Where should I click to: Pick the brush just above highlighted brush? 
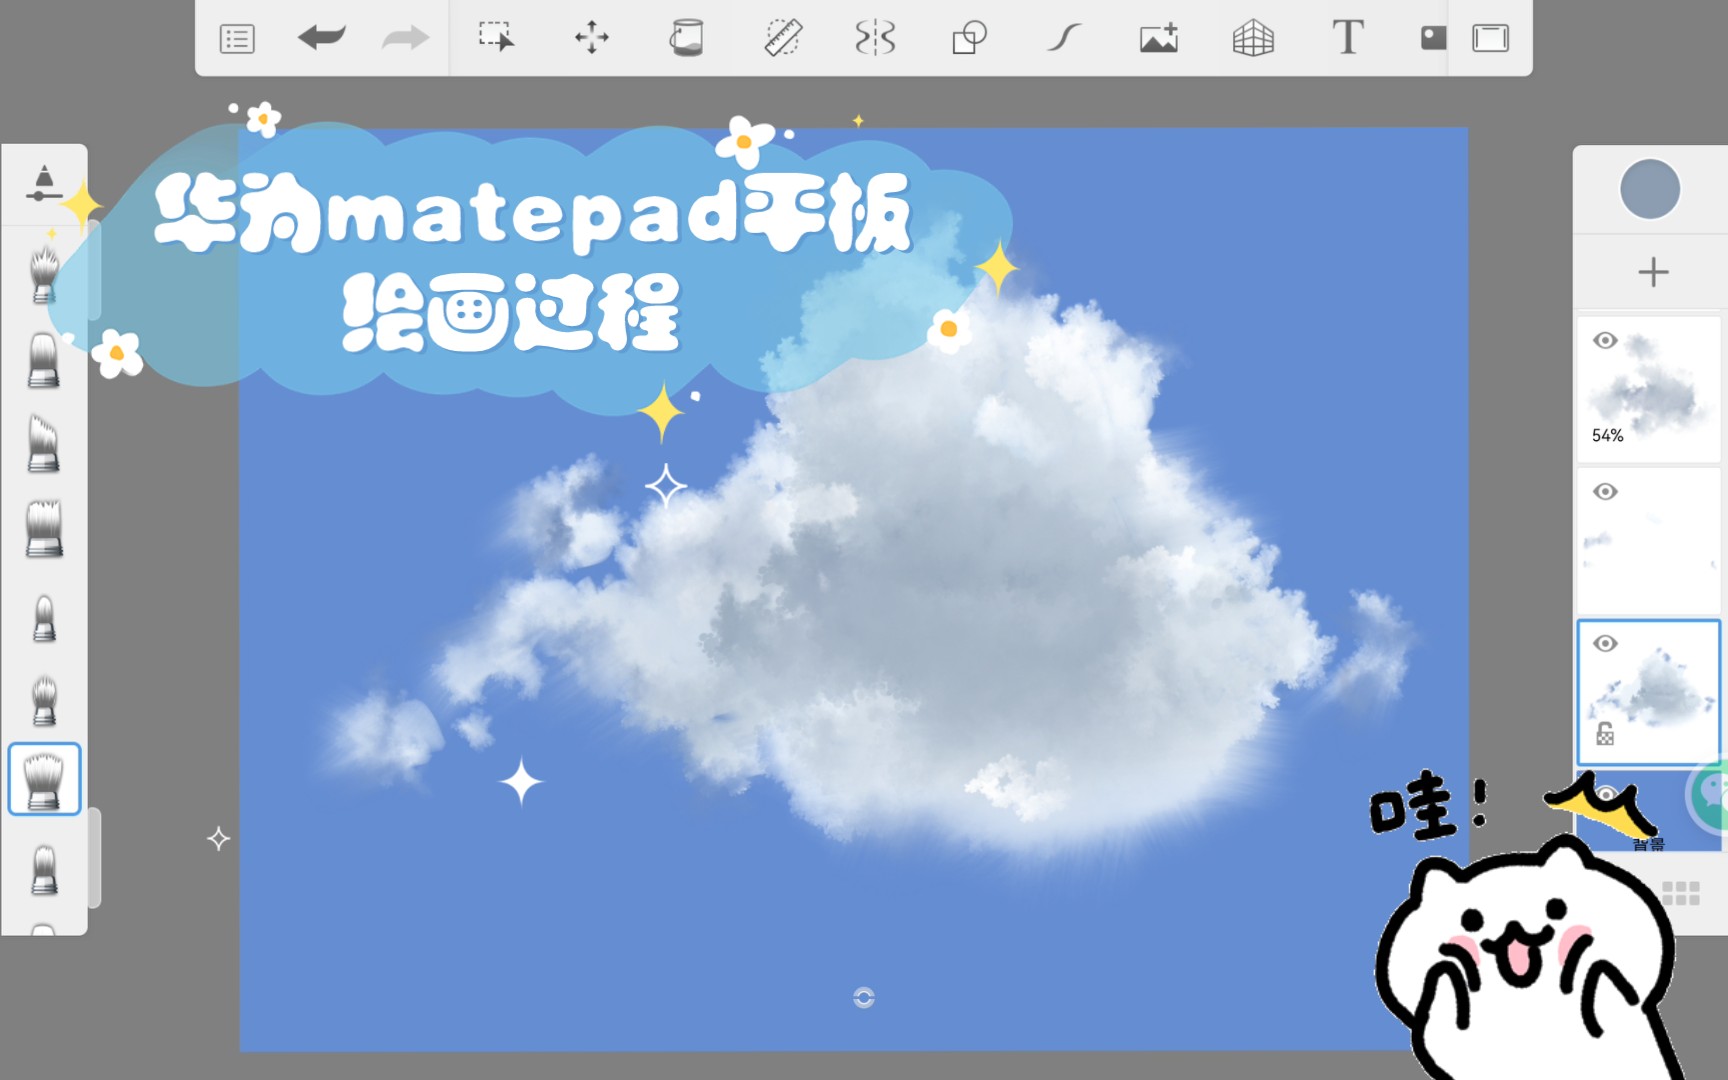(x=44, y=701)
